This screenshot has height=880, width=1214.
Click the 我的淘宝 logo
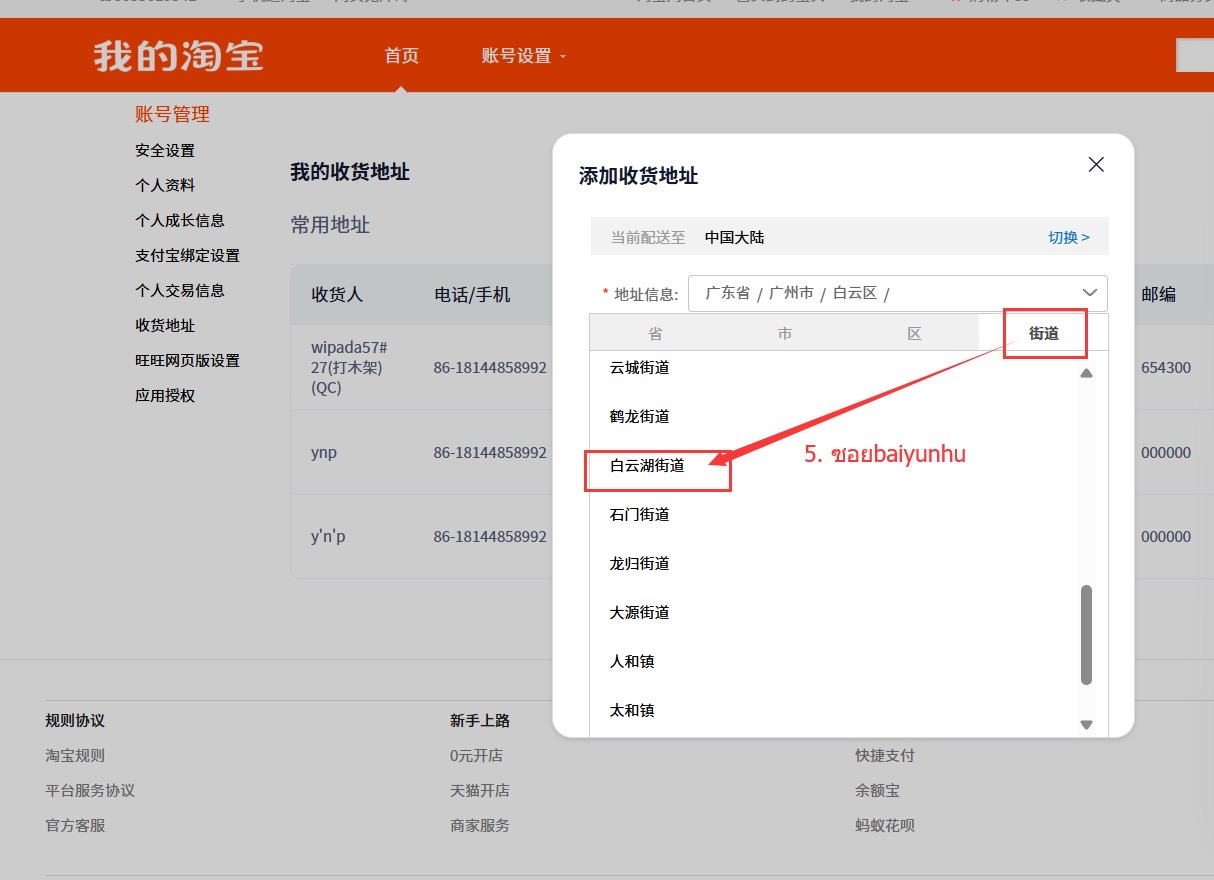pos(179,56)
